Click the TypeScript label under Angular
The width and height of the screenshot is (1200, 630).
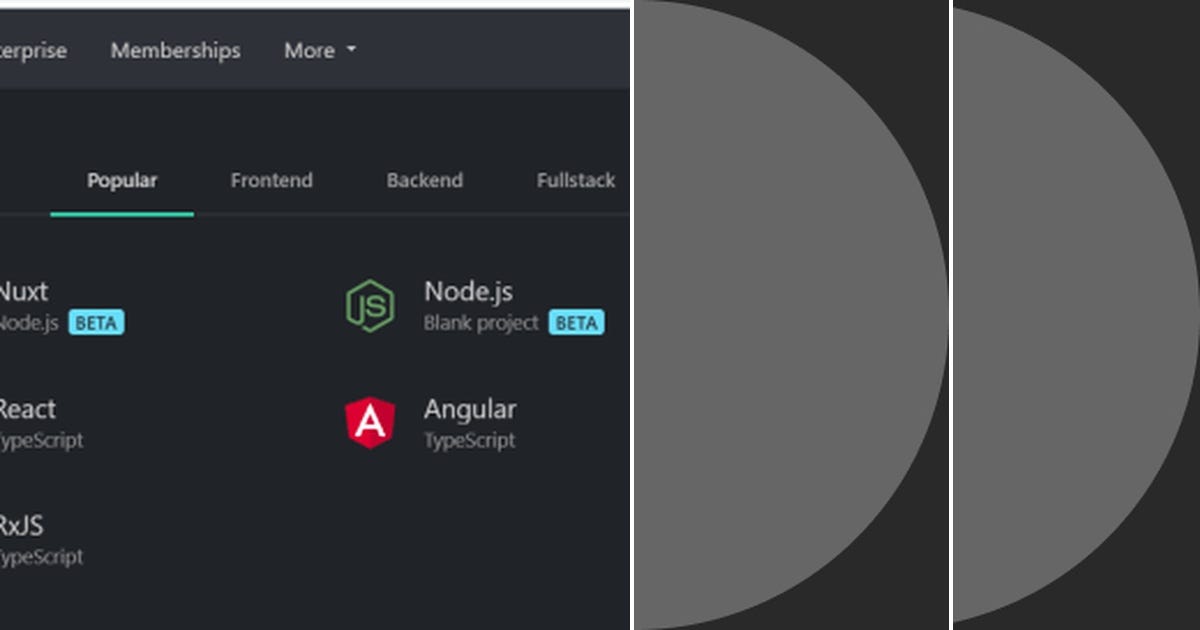click(x=470, y=440)
